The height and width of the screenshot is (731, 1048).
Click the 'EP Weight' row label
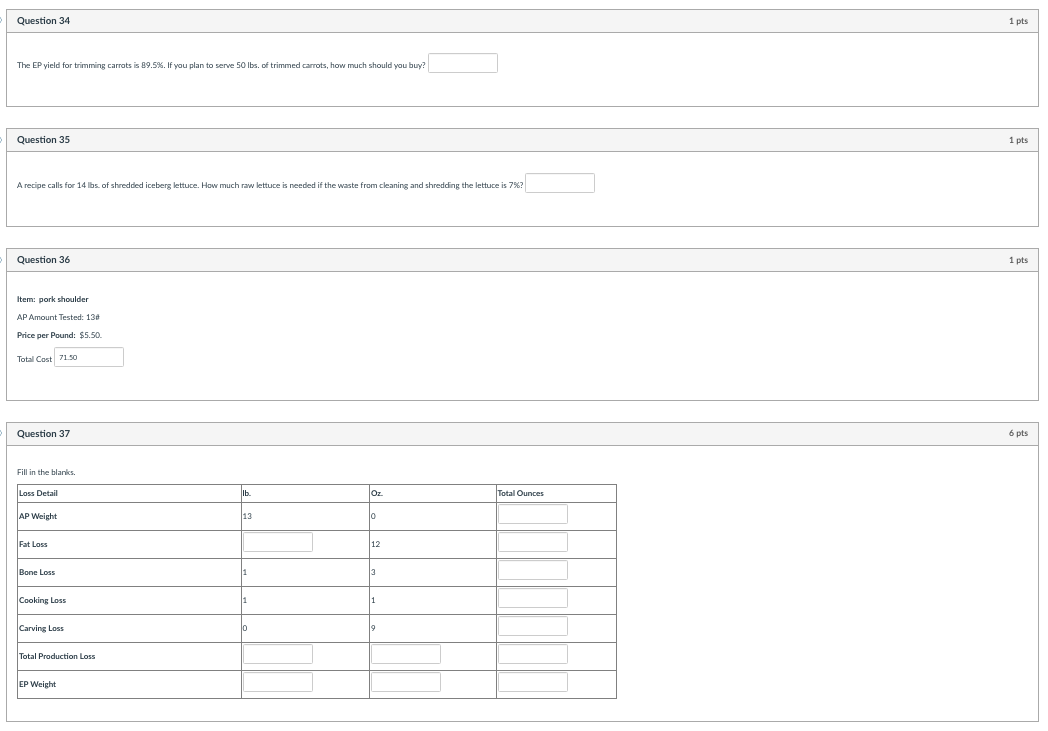[x=37, y=685]
